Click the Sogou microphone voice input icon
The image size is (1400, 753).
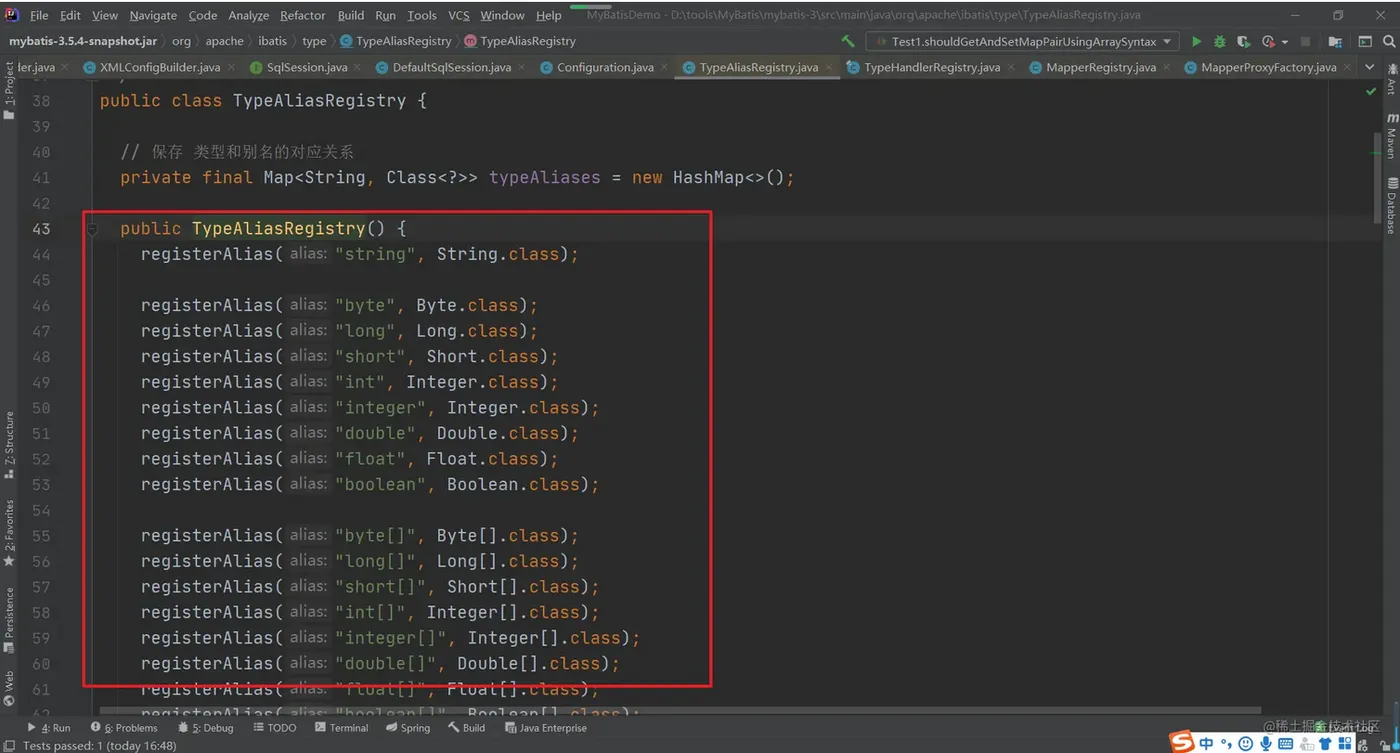(1266, 743)
